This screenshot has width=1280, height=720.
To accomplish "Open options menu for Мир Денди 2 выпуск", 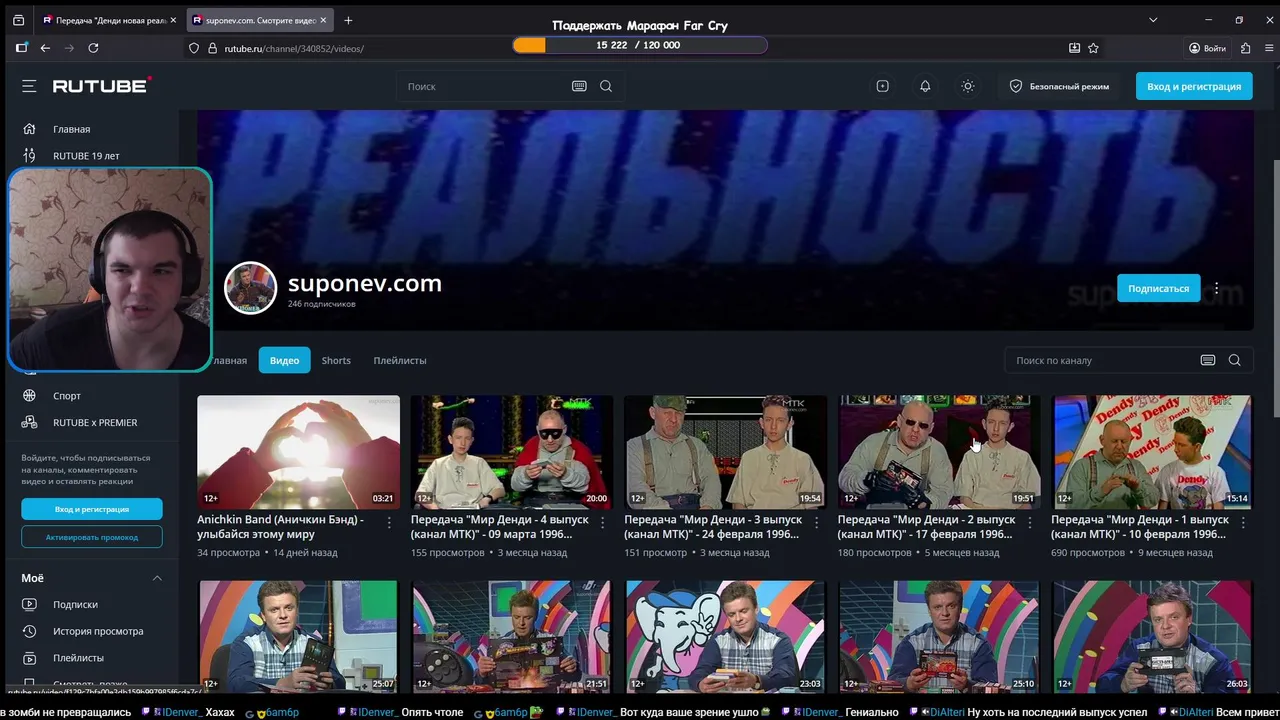I will pyautogui.click(x=1030, y=522).
